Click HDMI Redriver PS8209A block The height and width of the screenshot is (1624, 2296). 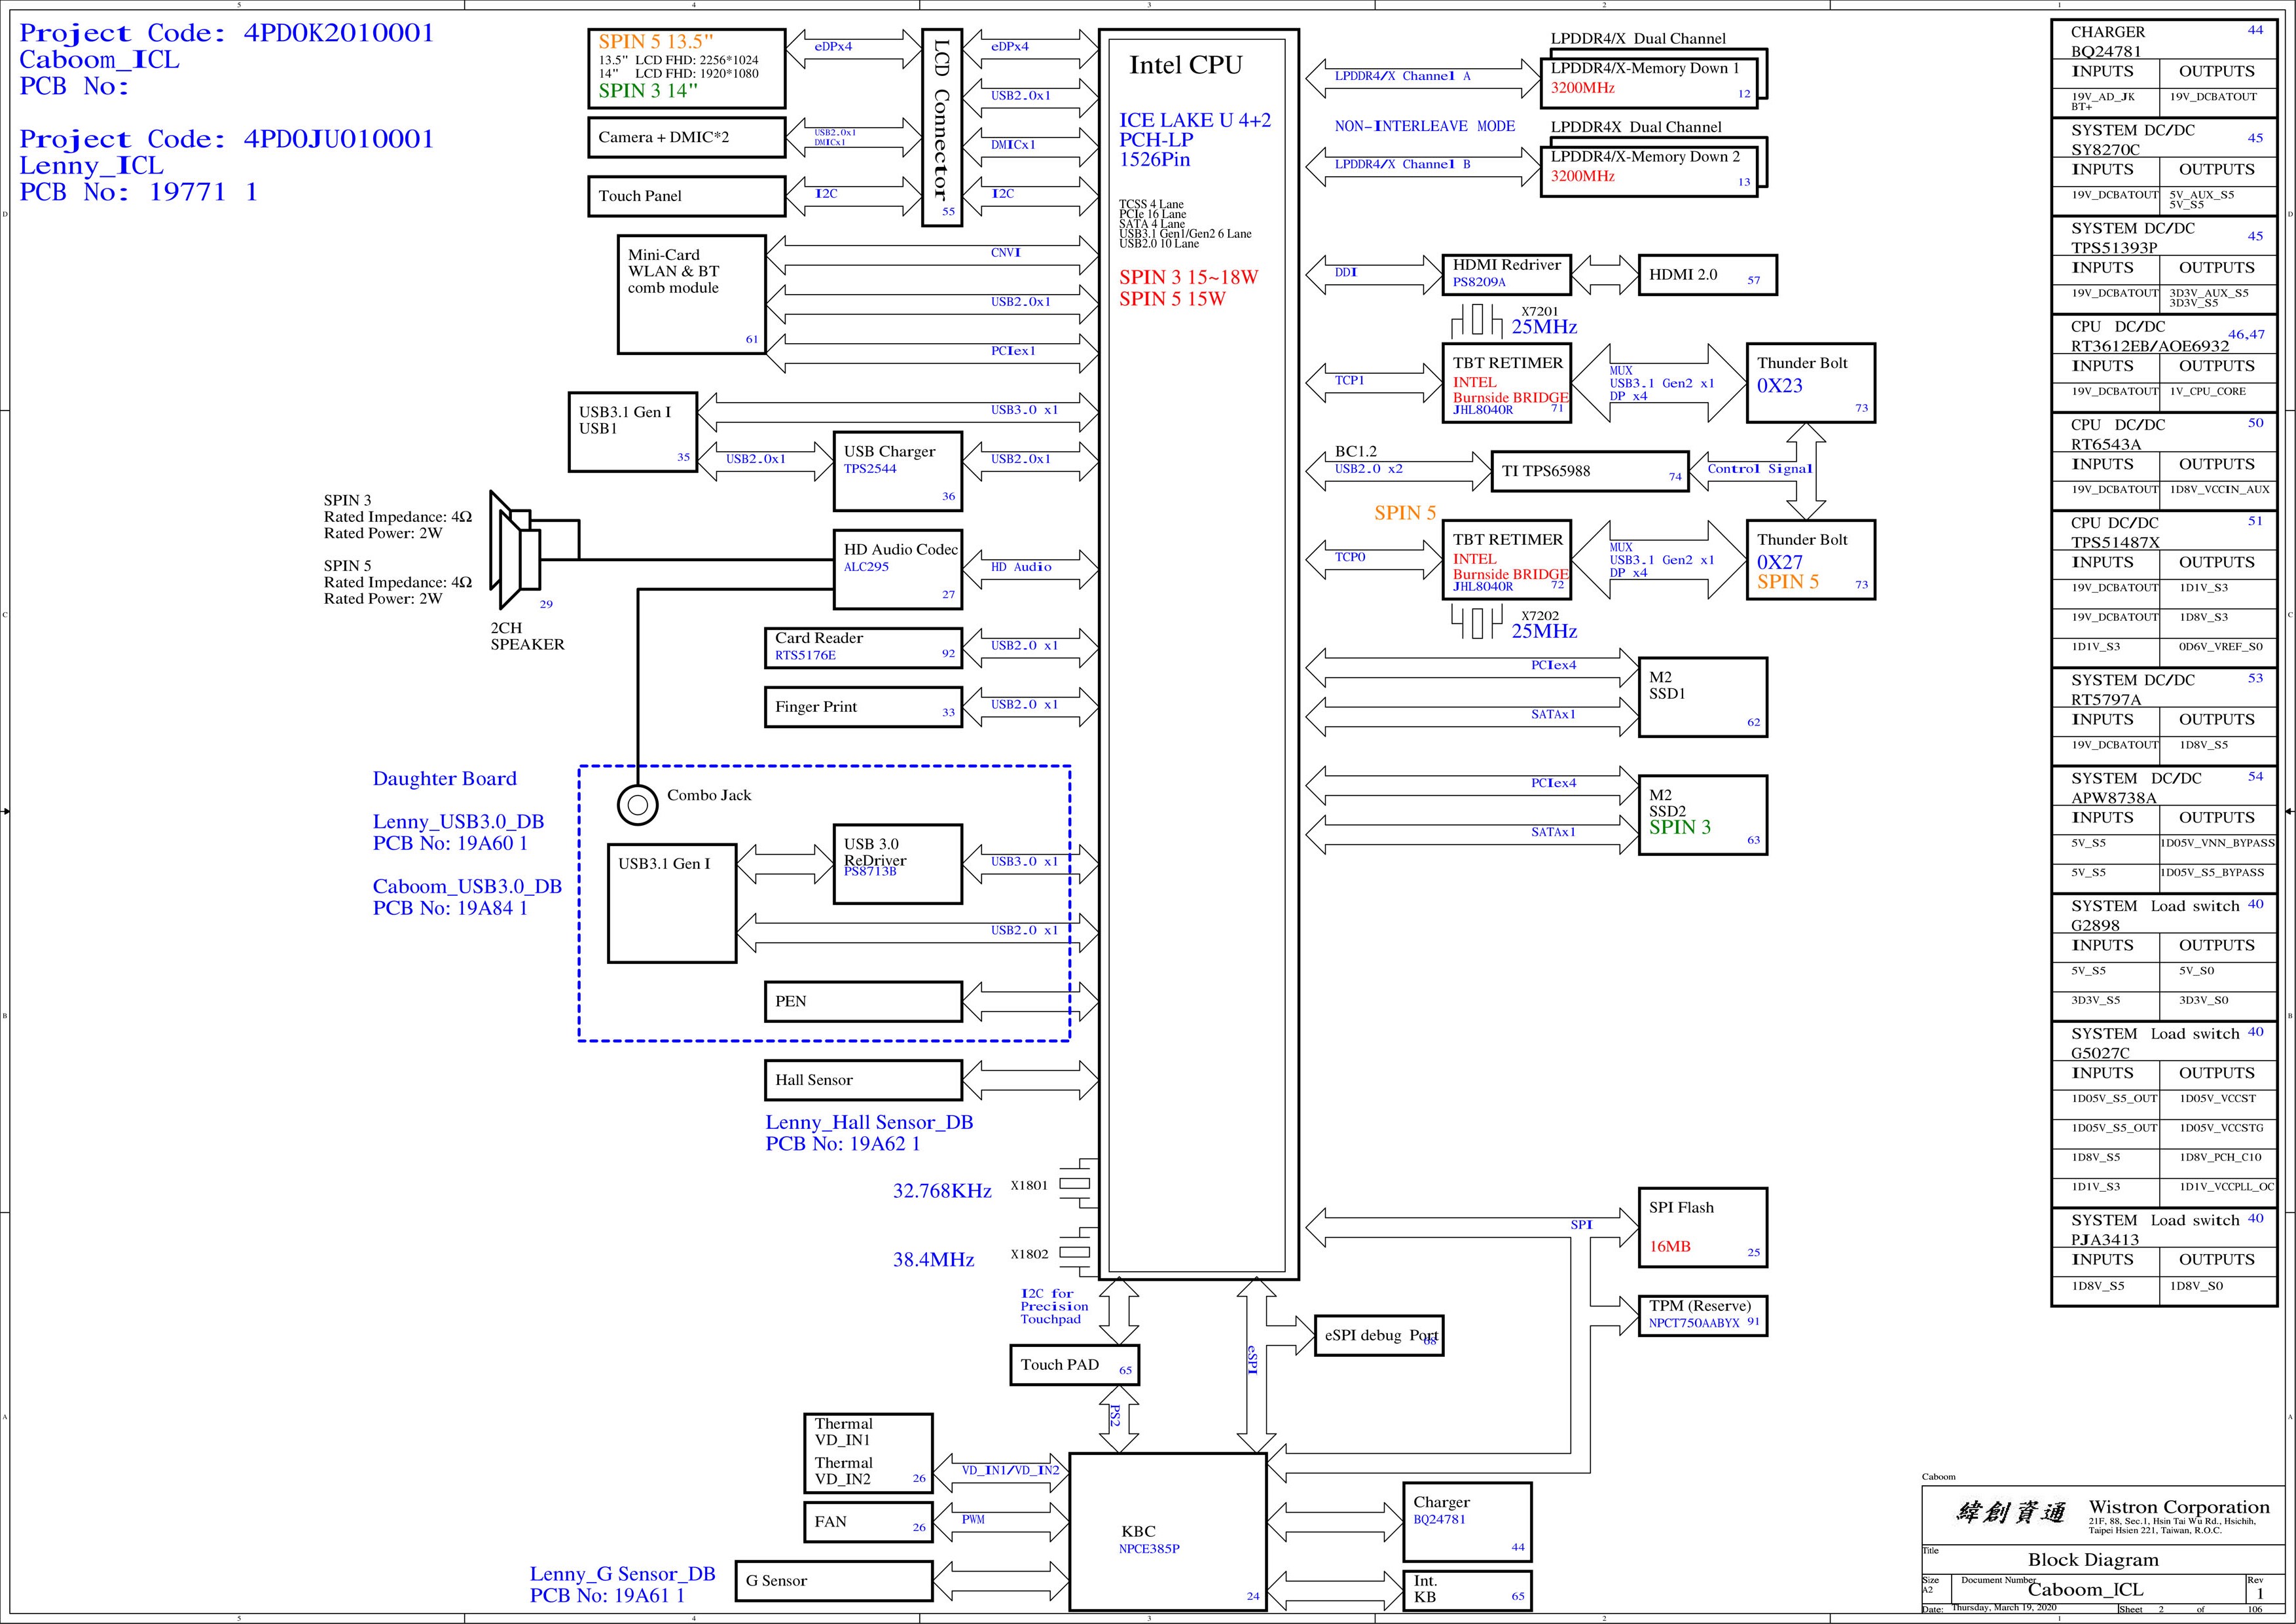pyautogui.click(x=1506, y=274)
